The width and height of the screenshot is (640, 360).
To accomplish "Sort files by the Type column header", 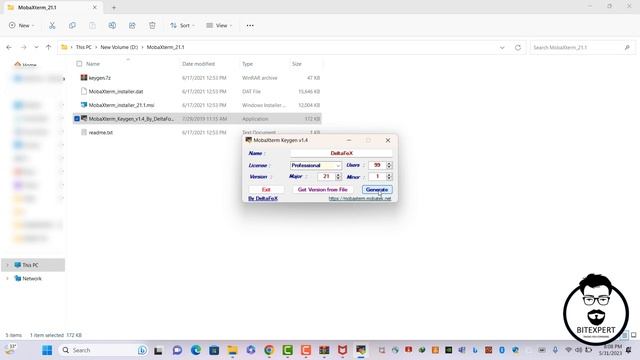I will [x=247, y=64].
